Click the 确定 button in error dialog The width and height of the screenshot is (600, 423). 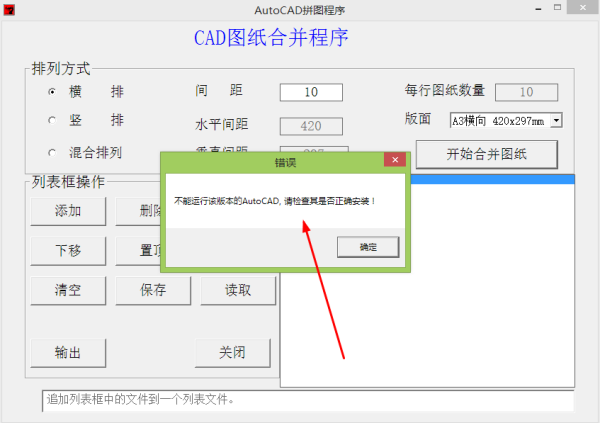click(x=368, y=247)
